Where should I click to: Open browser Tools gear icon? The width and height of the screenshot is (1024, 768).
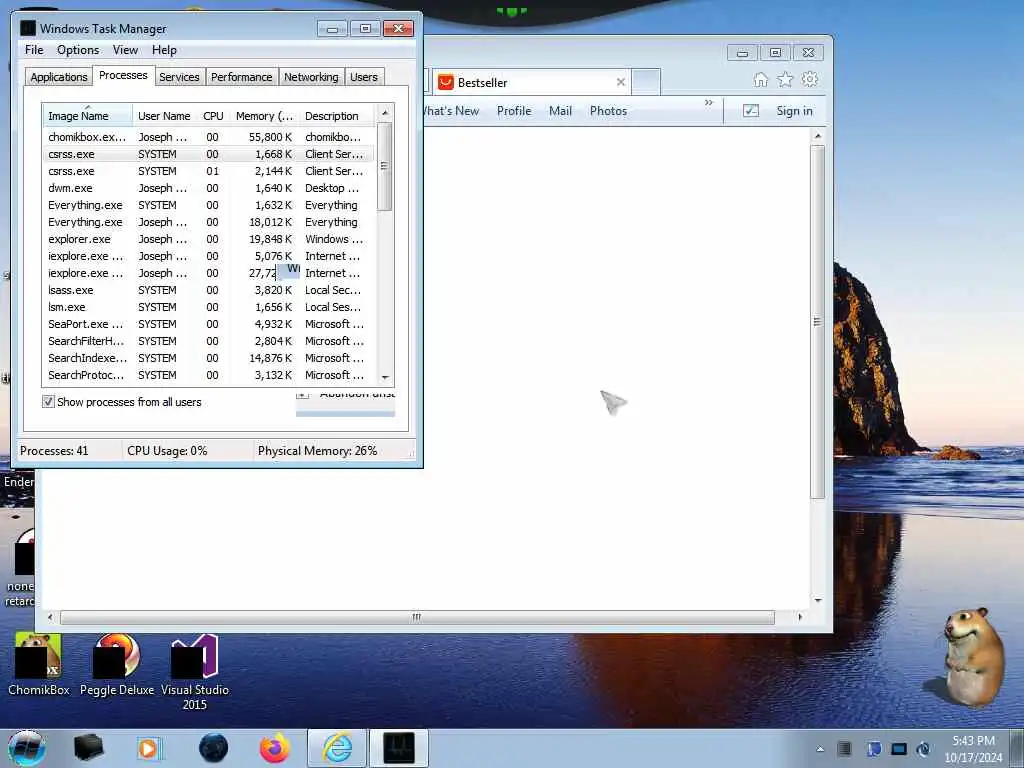(810, 80)
